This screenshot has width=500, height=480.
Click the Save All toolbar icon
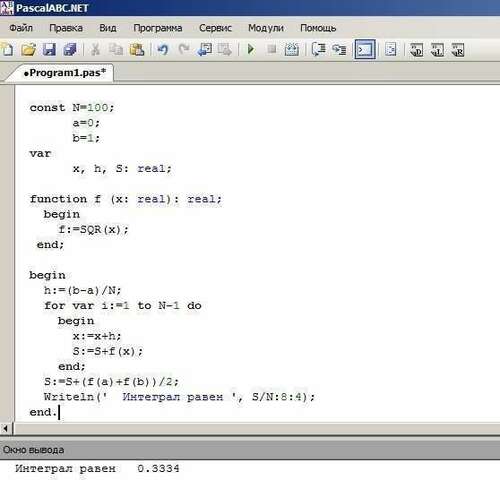70,50
